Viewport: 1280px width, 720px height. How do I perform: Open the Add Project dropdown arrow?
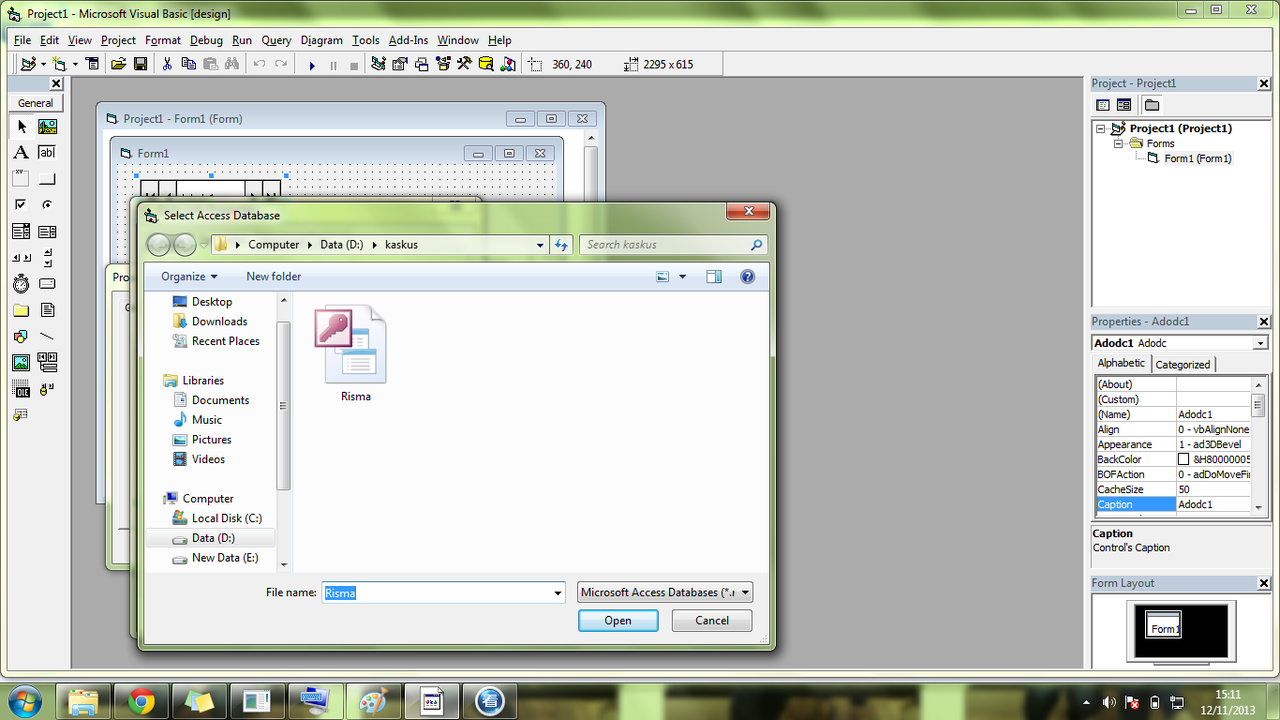(43, 64)
